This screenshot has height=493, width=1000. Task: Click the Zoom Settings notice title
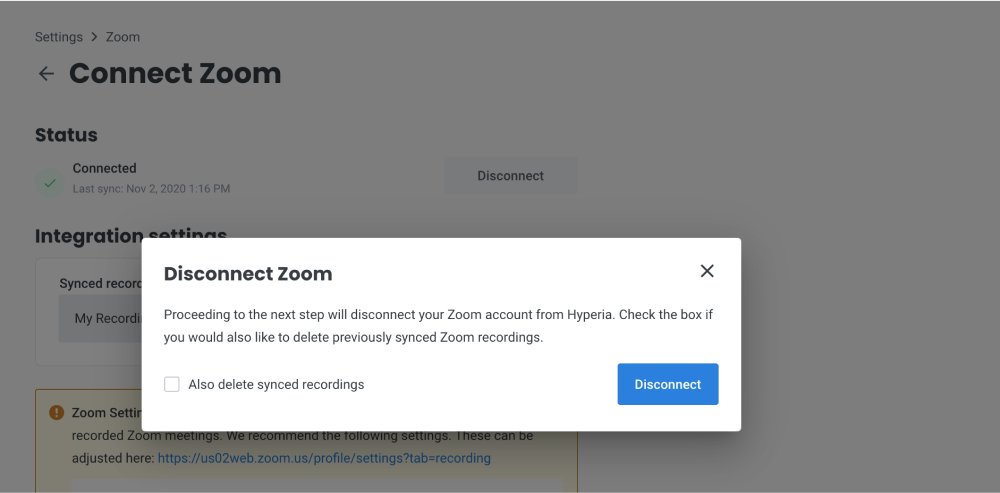pyautogui.click(x=107, y=413)
